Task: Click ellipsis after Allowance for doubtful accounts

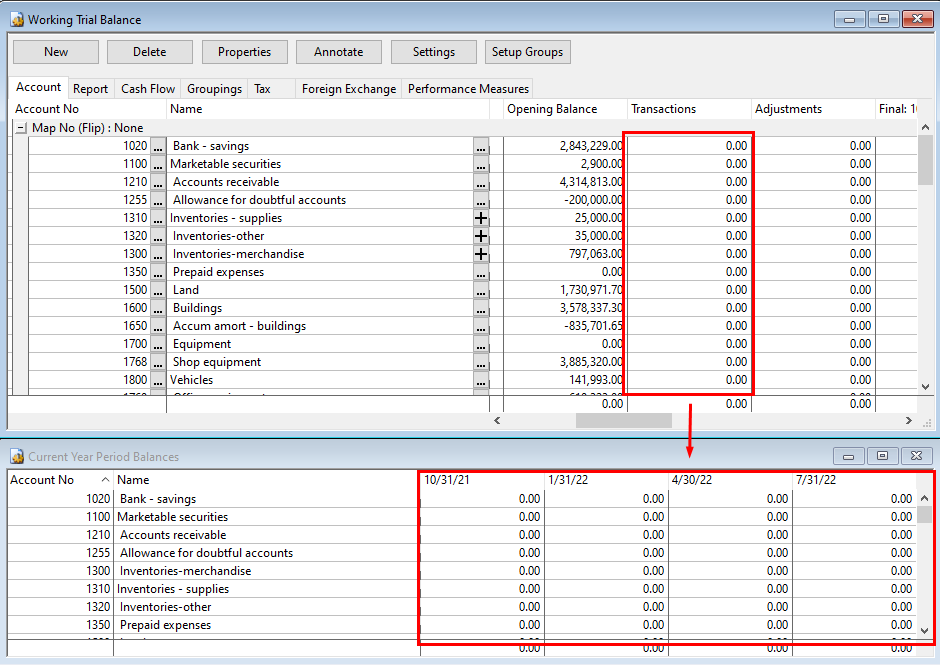Action: pos(481,200)
